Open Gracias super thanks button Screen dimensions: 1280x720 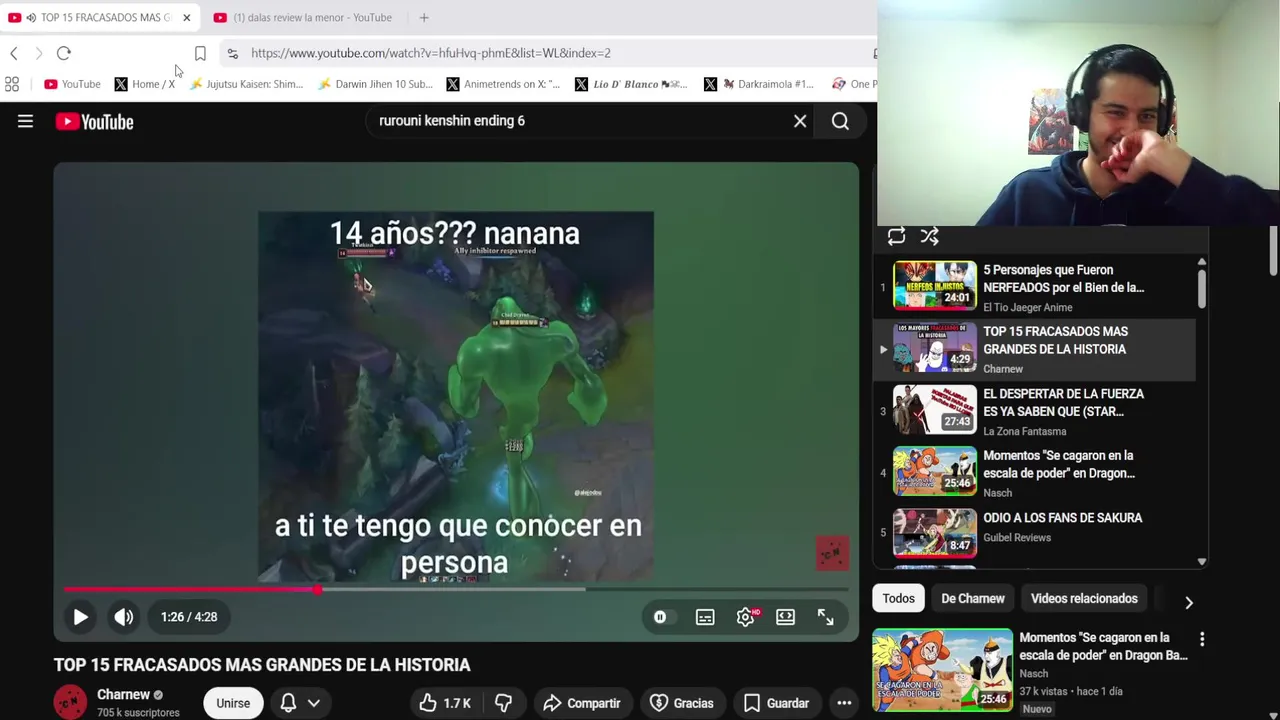tap(681, 703)
